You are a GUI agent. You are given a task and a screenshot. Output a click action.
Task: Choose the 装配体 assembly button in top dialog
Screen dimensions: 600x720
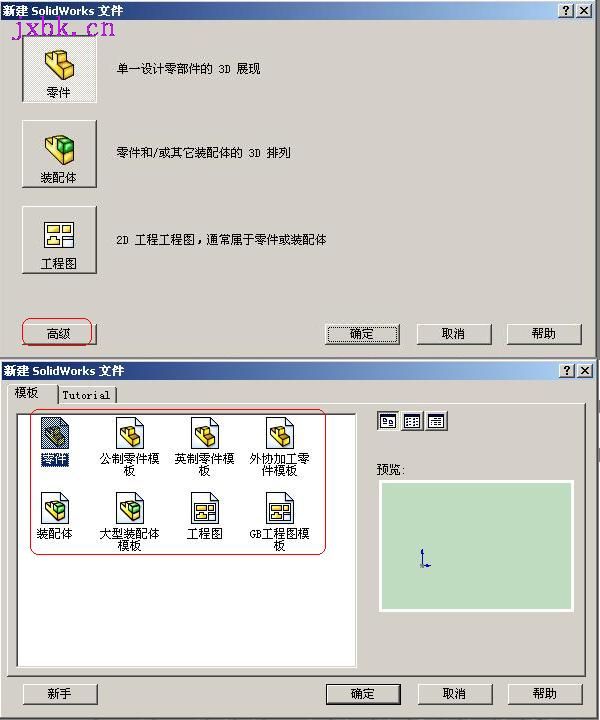click(x=59, y=154)
